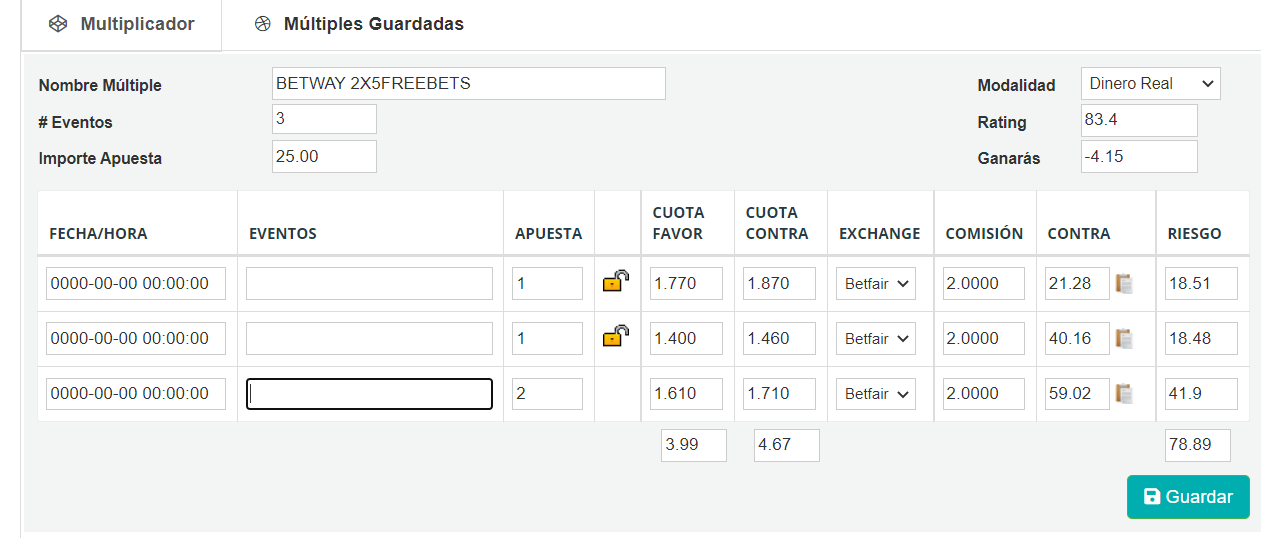
Task: Save the multiple with the Guardar button
Action: coord(1188,497)
